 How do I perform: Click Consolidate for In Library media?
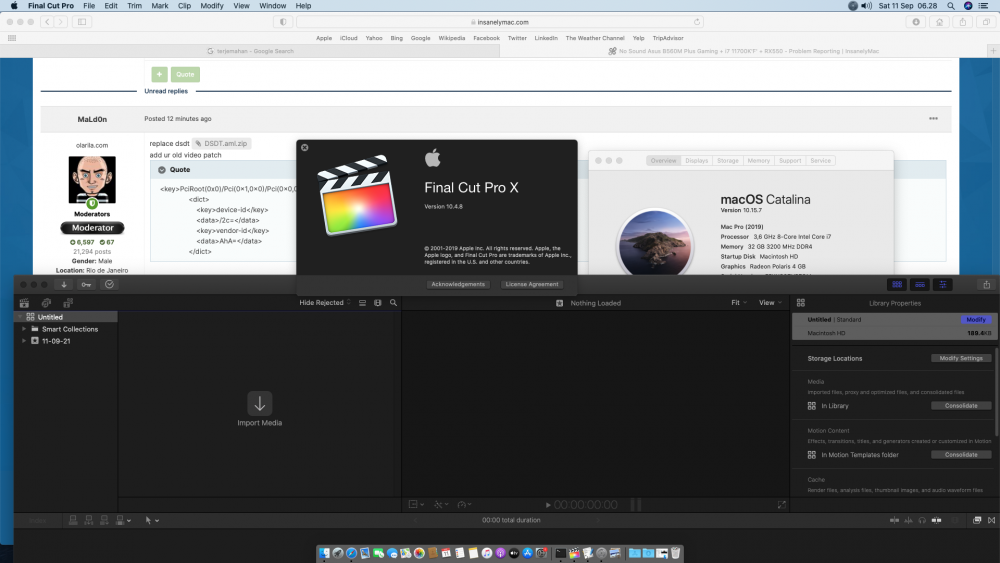961,406
